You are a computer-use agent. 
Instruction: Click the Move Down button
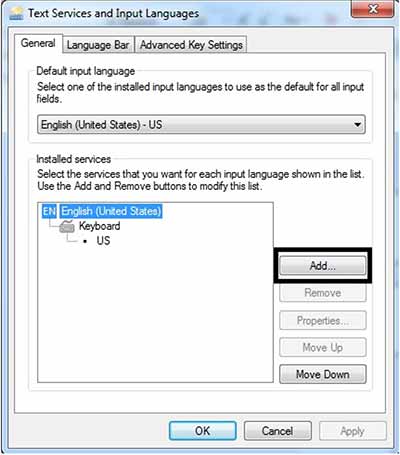(323, 374)
